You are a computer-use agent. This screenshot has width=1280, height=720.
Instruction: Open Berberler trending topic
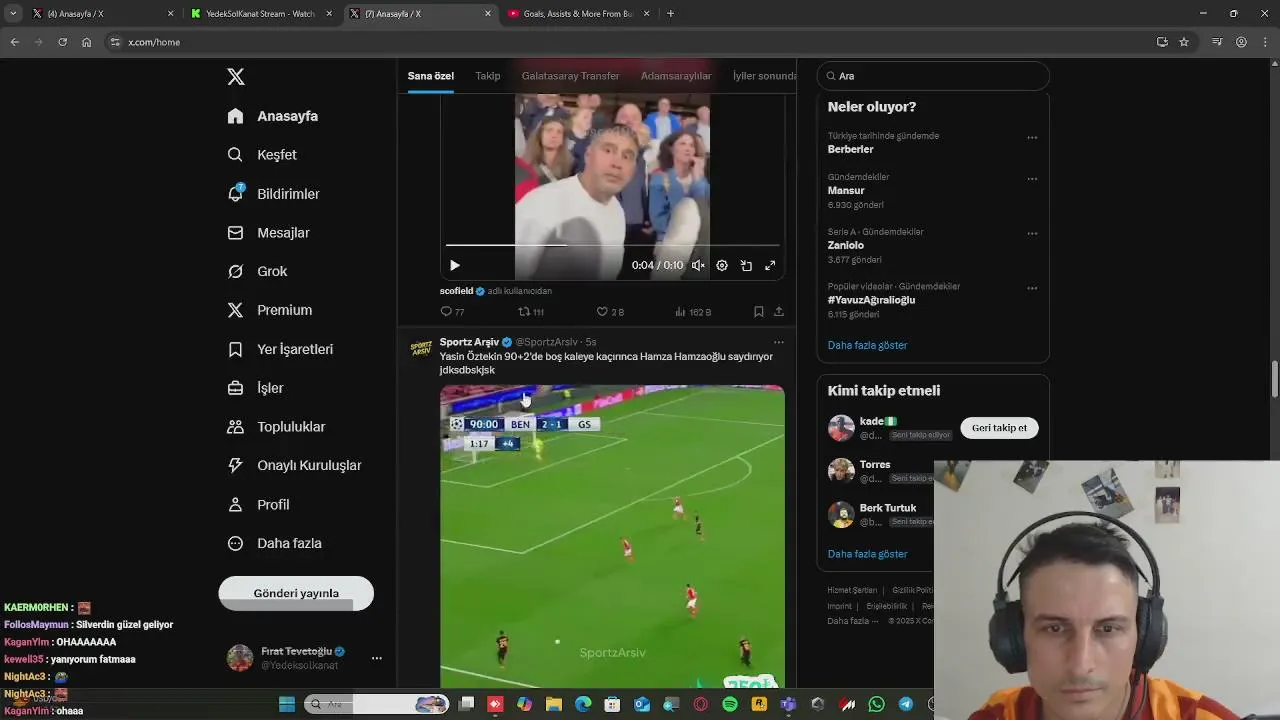coord(850,149)
